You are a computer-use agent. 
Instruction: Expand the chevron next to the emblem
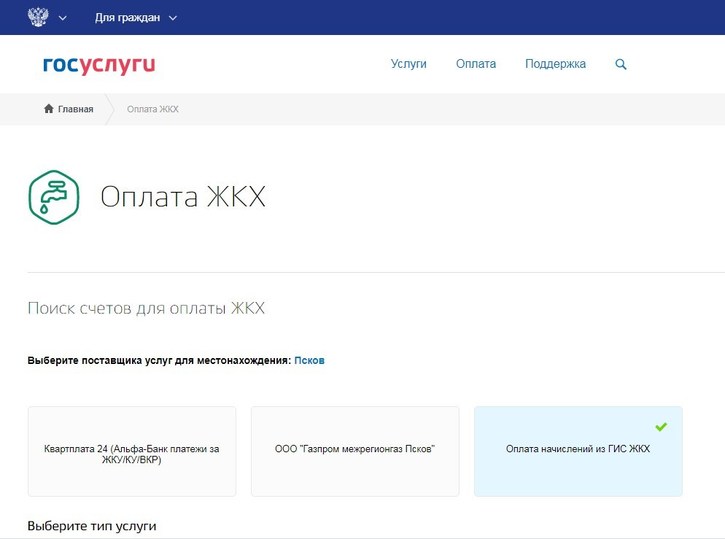coord(63,18)
